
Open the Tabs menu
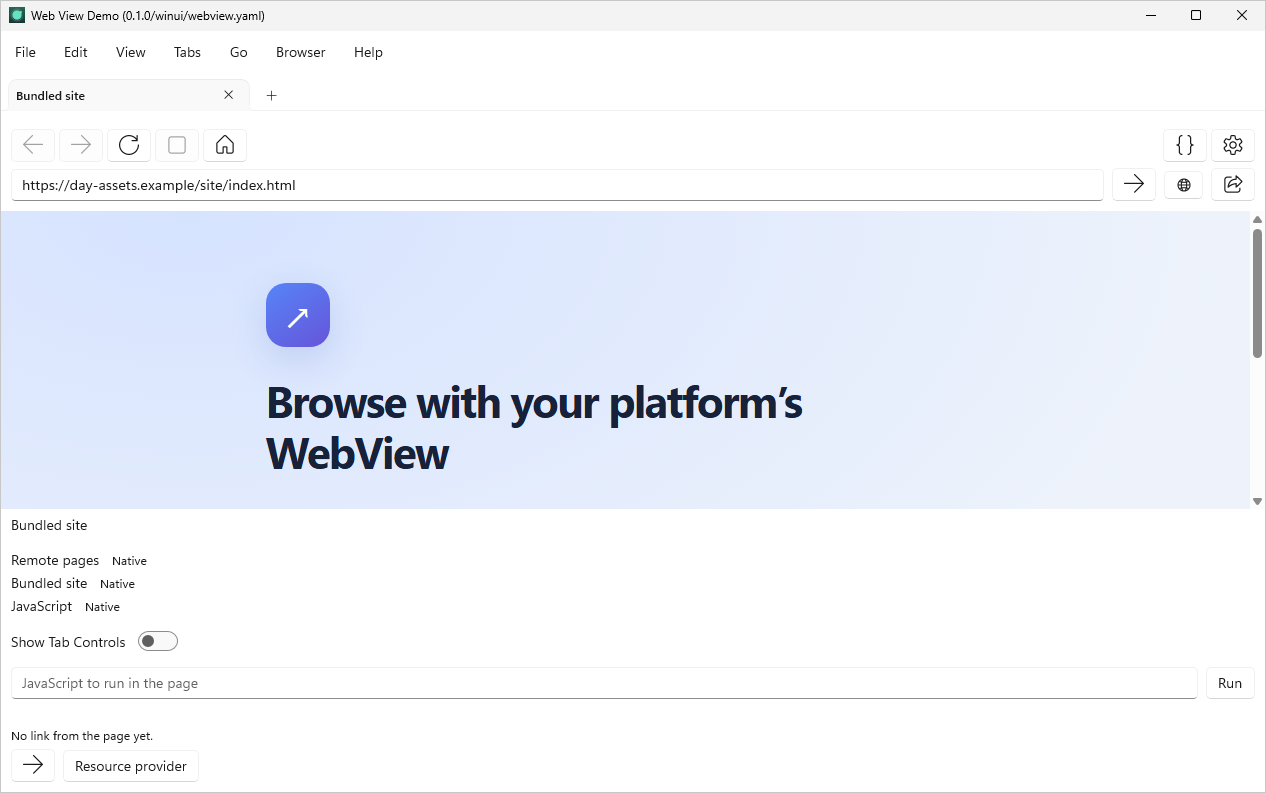tap(187, 52)
